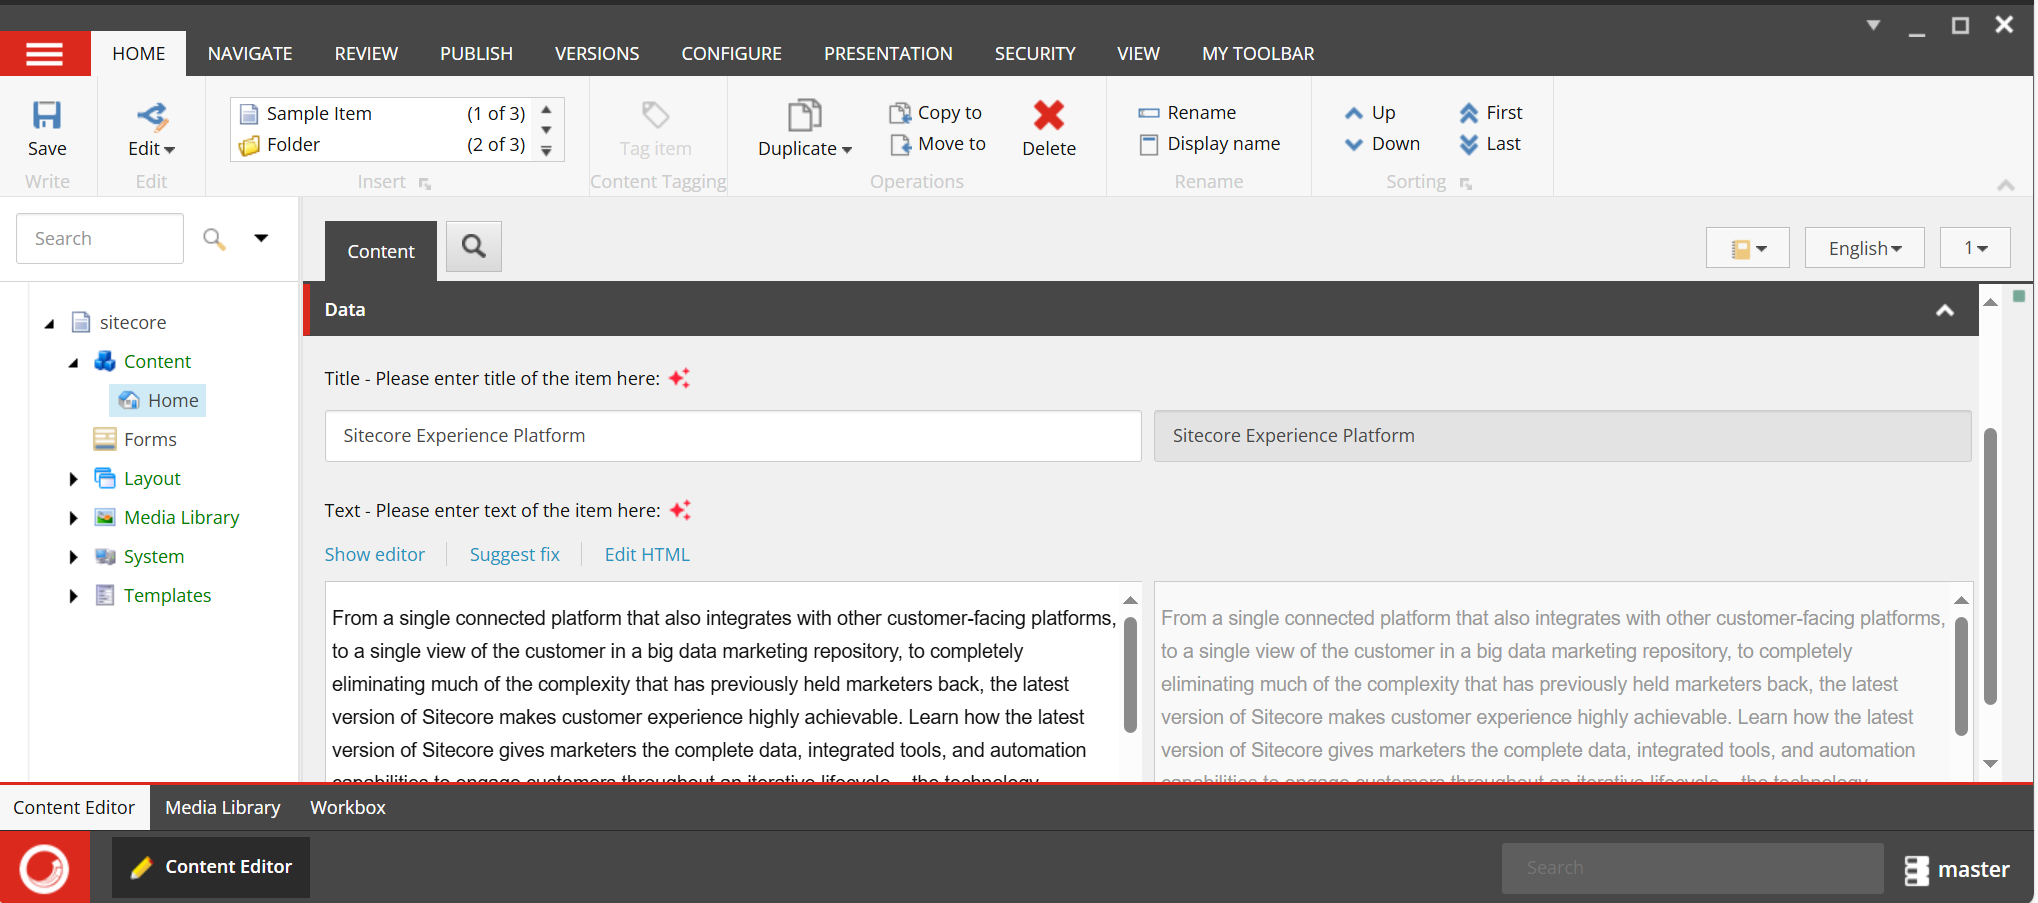Click the AI sparkle icon beside Title label
The height and width of the screenshot is (903, 2038).
(679, 378)
